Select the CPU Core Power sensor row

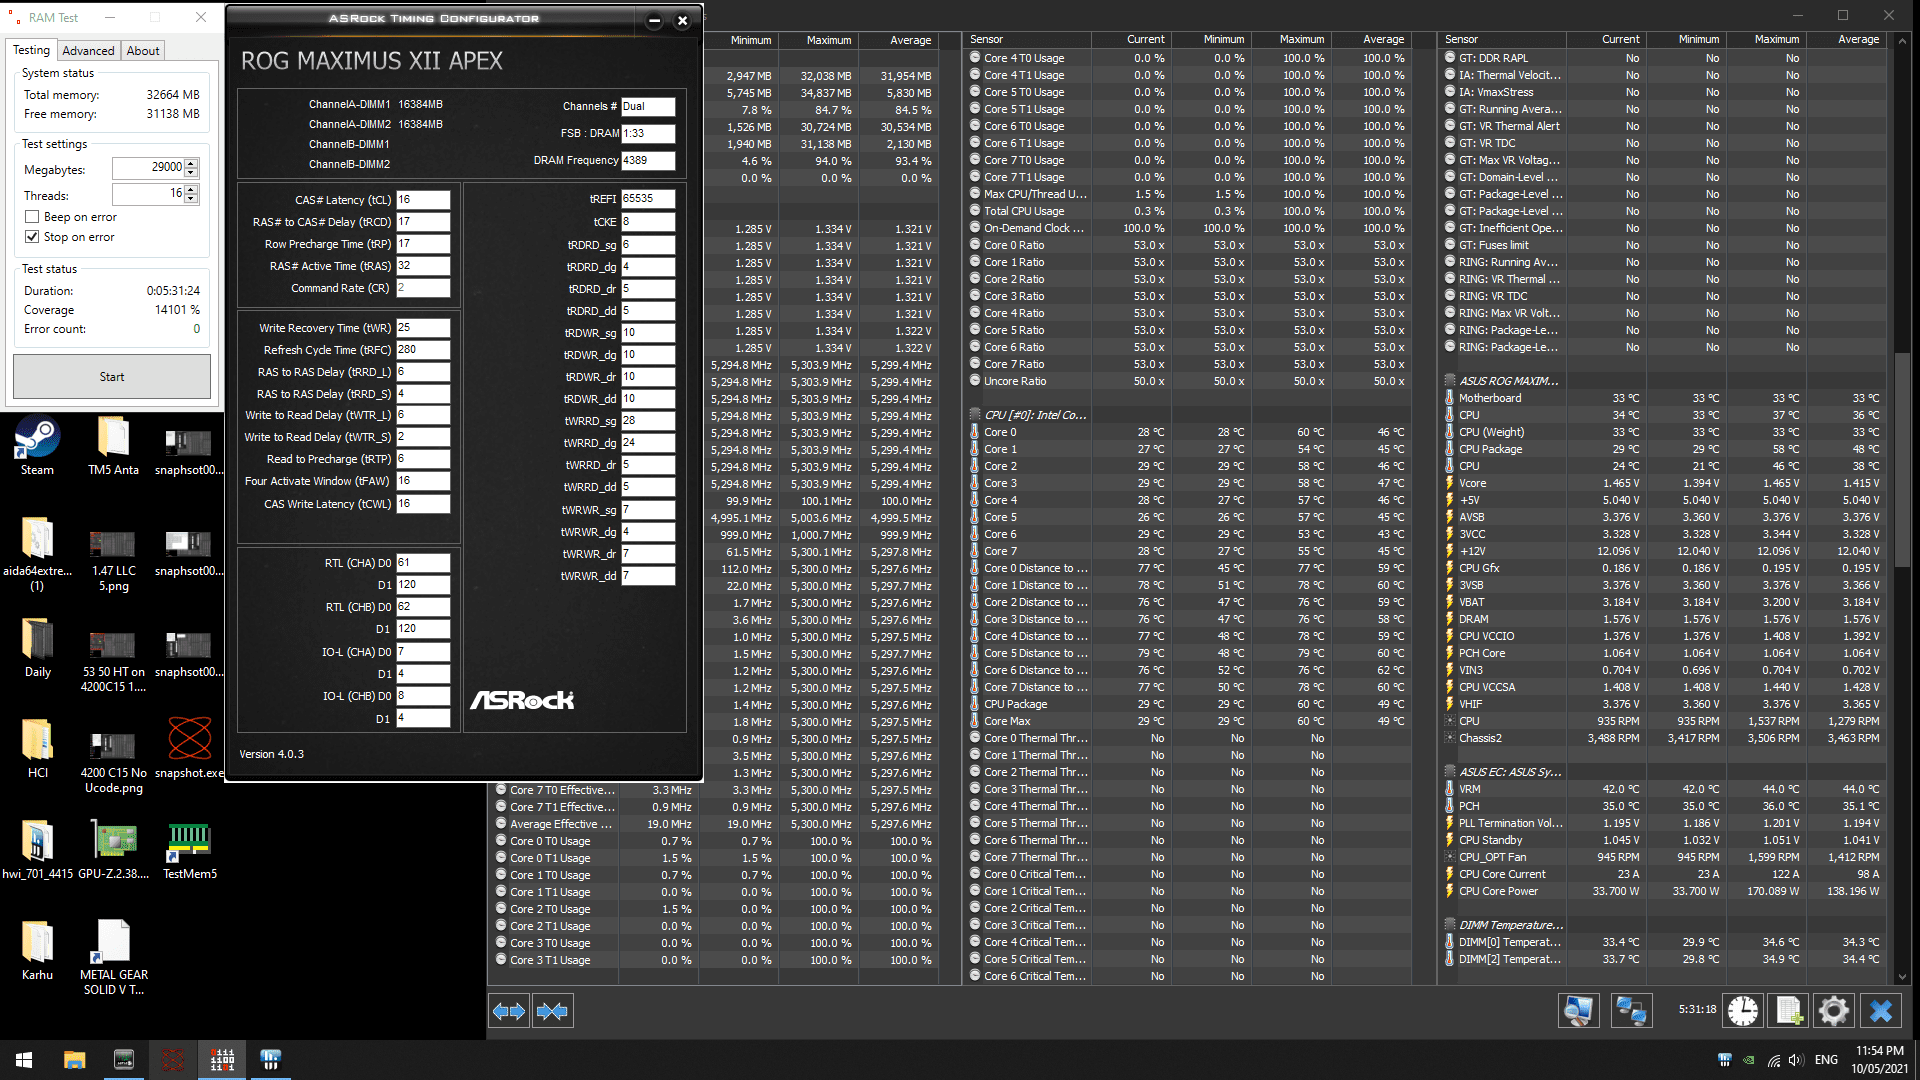coord(1663,891)
